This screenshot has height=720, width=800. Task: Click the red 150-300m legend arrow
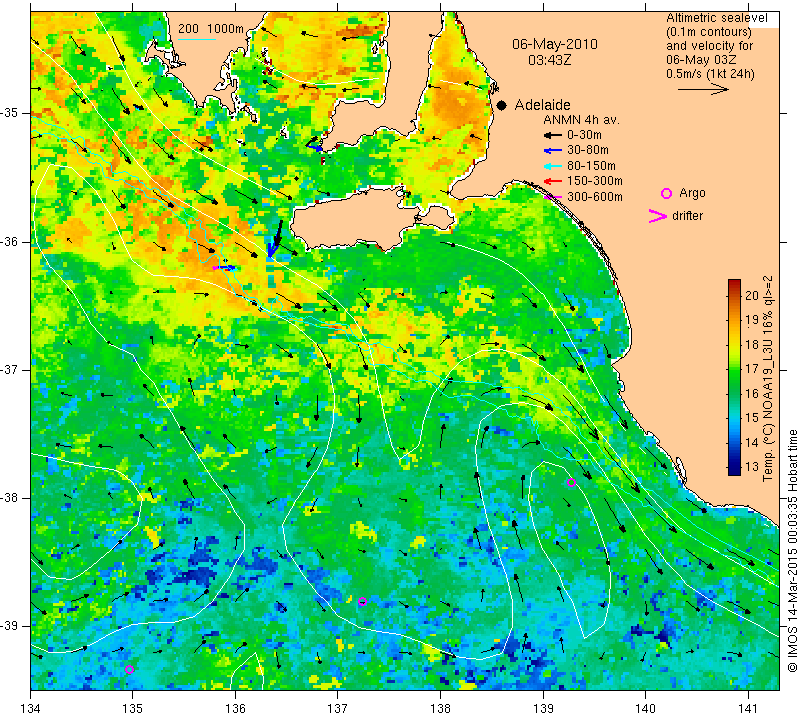coord(553,181)
